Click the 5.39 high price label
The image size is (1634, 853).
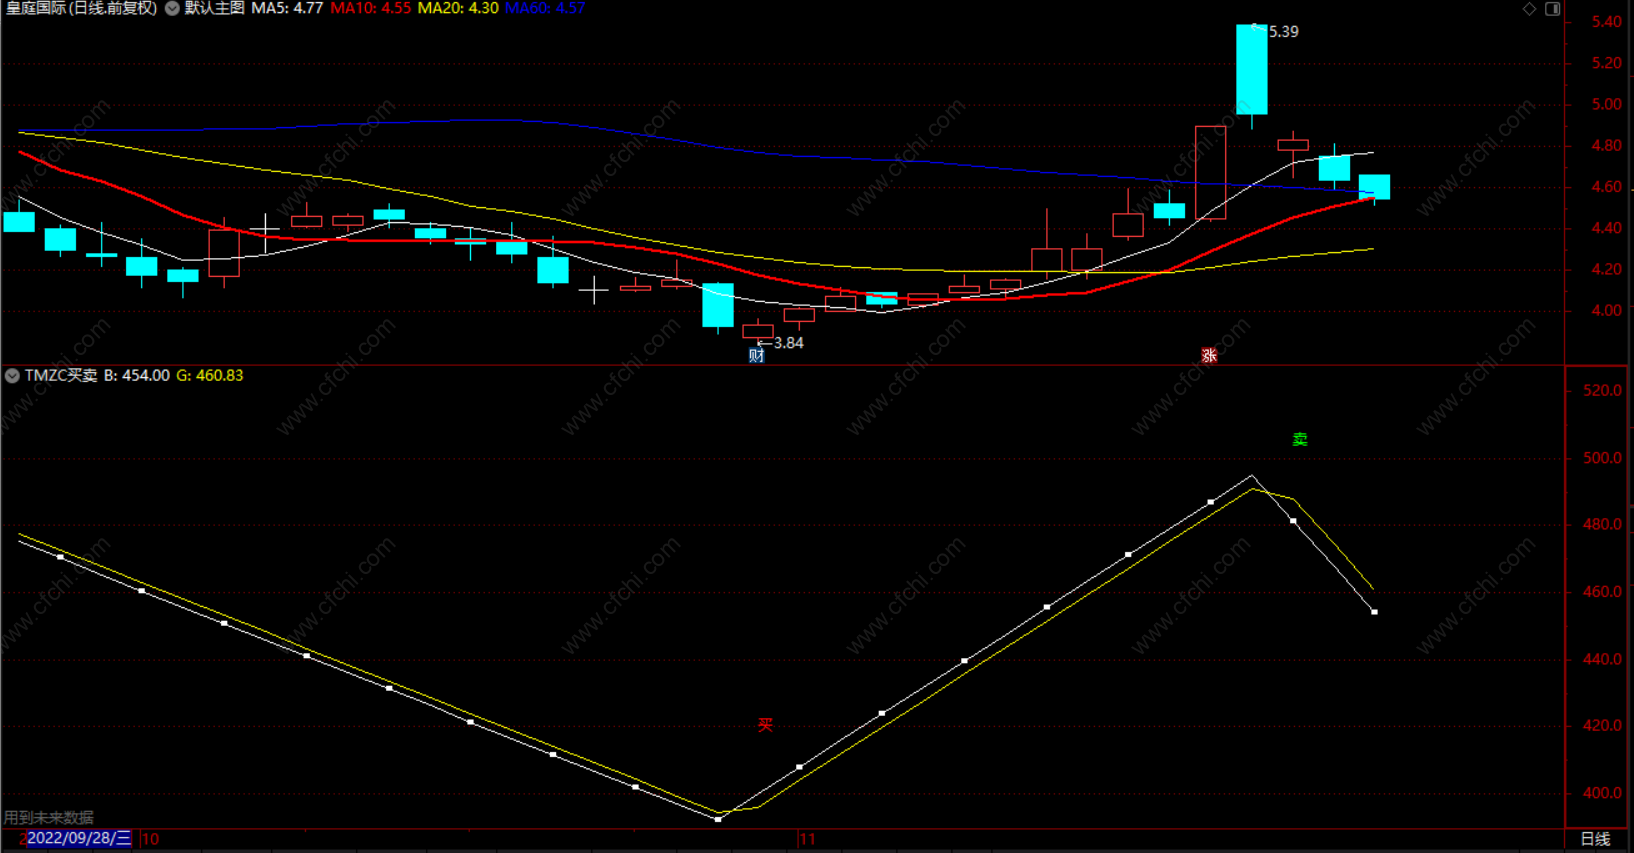(1284, 32)
